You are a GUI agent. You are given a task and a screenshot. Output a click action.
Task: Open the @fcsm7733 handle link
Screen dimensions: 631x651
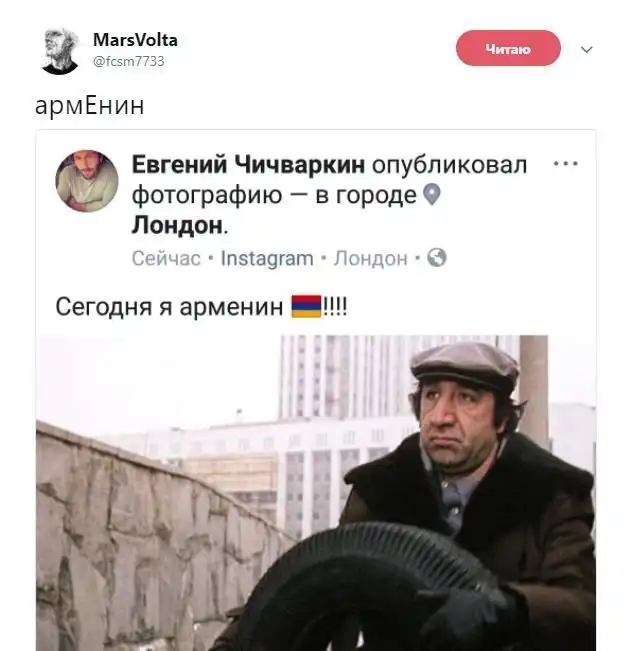pos(129,61)
